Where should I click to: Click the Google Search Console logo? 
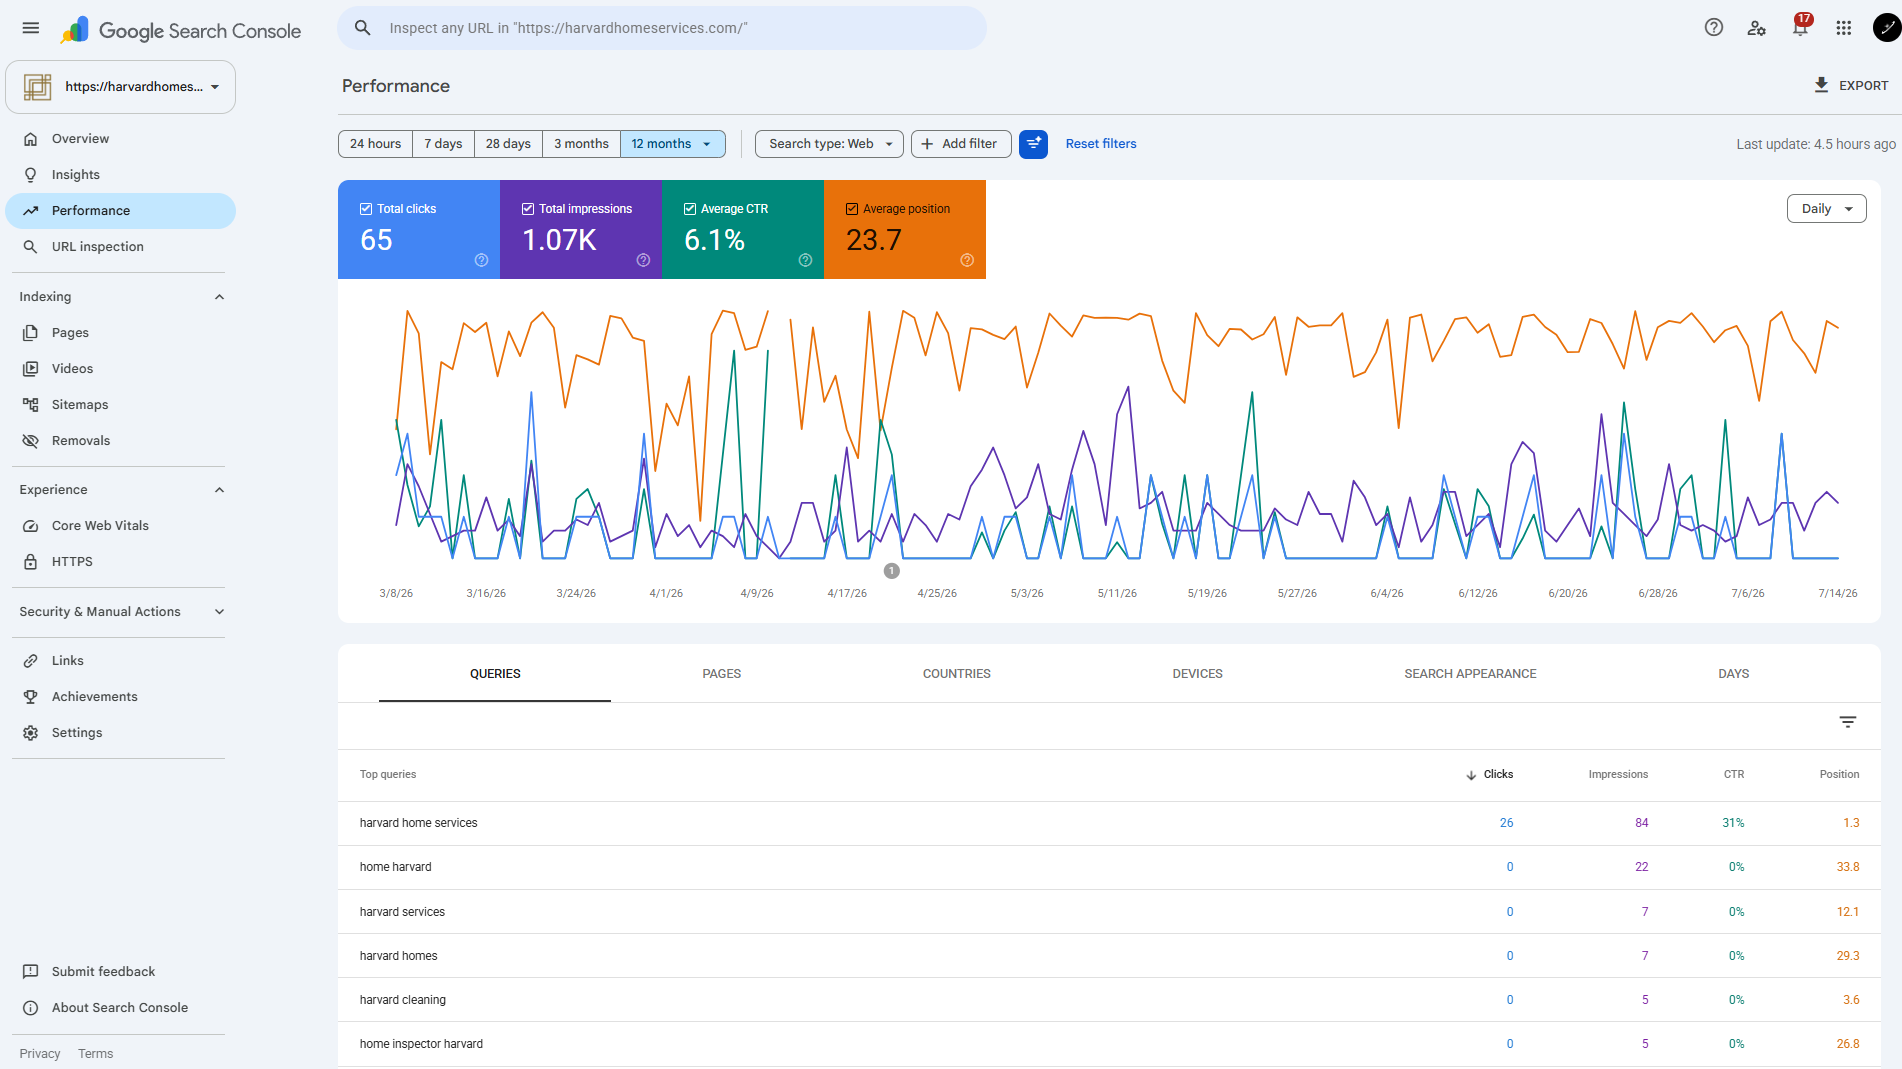181,30
